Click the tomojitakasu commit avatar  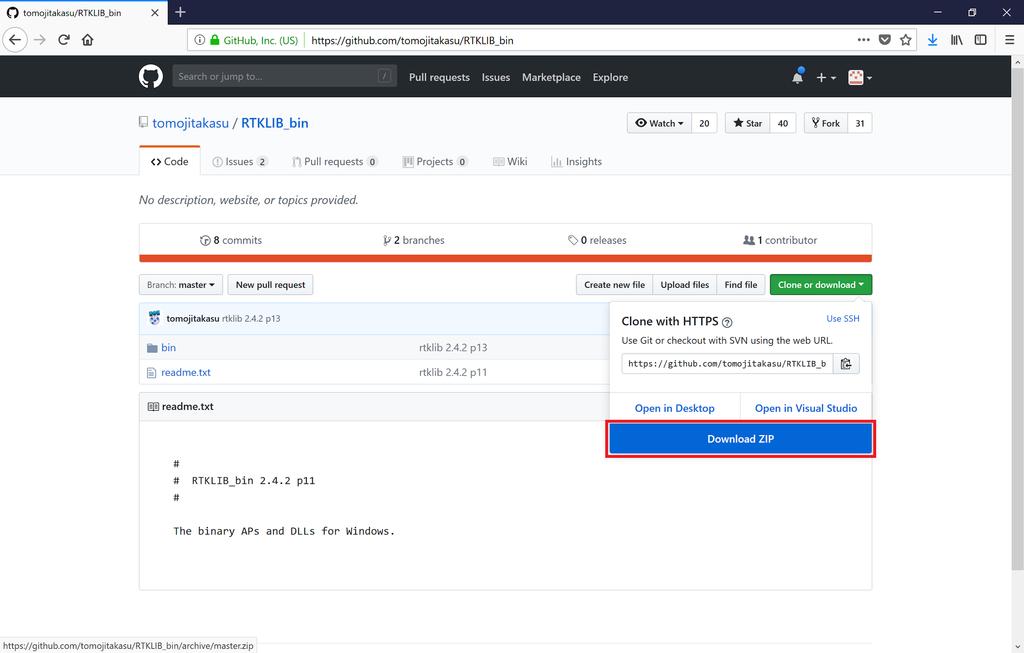click(x=154, y=318)
